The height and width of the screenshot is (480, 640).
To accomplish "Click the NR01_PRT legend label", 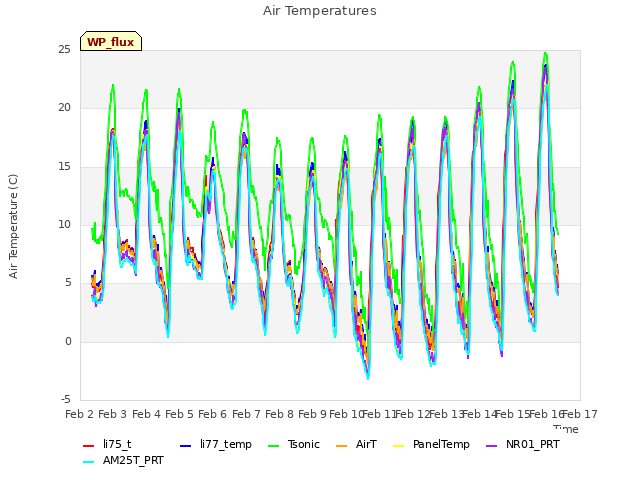I will (533, 444).
